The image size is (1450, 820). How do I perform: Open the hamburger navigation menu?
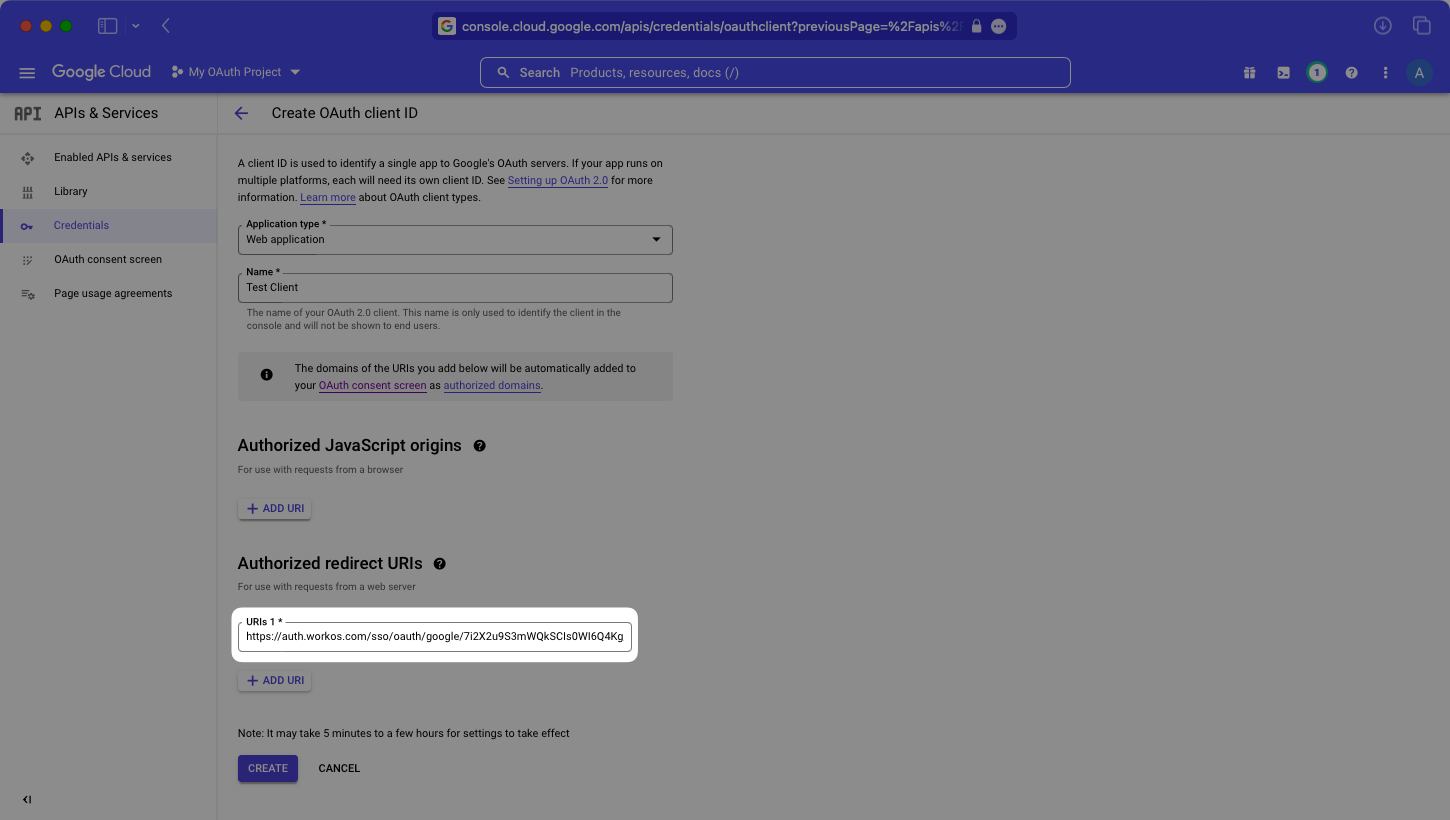(27, 73)
